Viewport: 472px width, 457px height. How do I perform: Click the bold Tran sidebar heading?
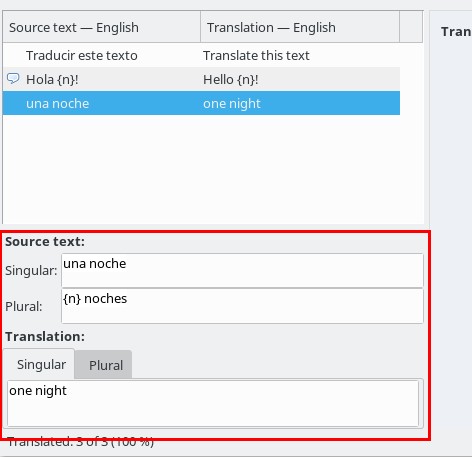[x=456, y=32]
